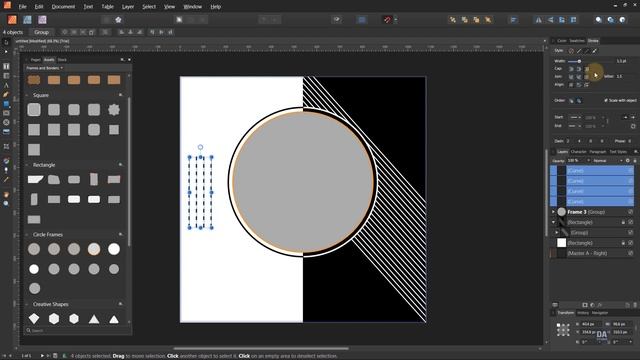Viewport: 640px width, 360px height.
Task: Collapse the Circle Frames asset category
Action: [x=27, y=235]
